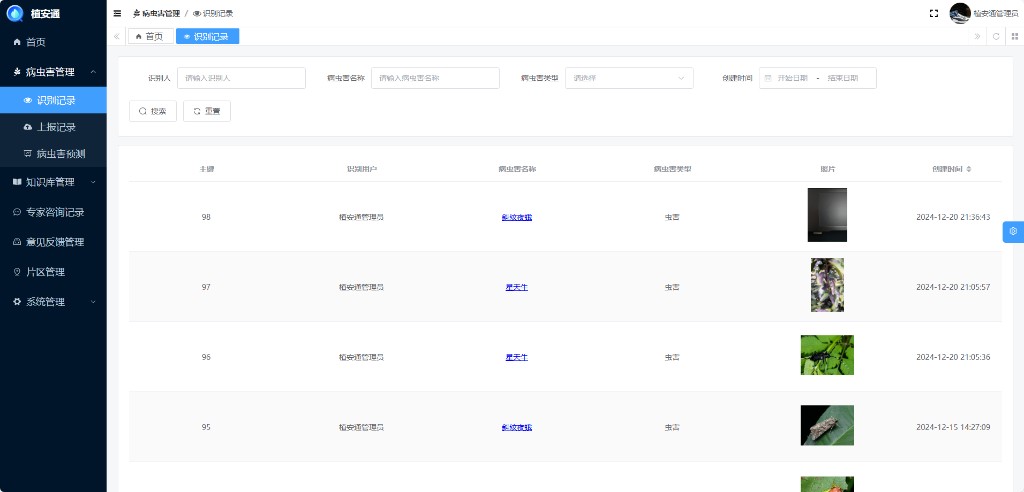Image resolution: width=1024 pixels, height=492 pixels.
Task: Click the 搜索 search button
Action: (x=153, y=111)
